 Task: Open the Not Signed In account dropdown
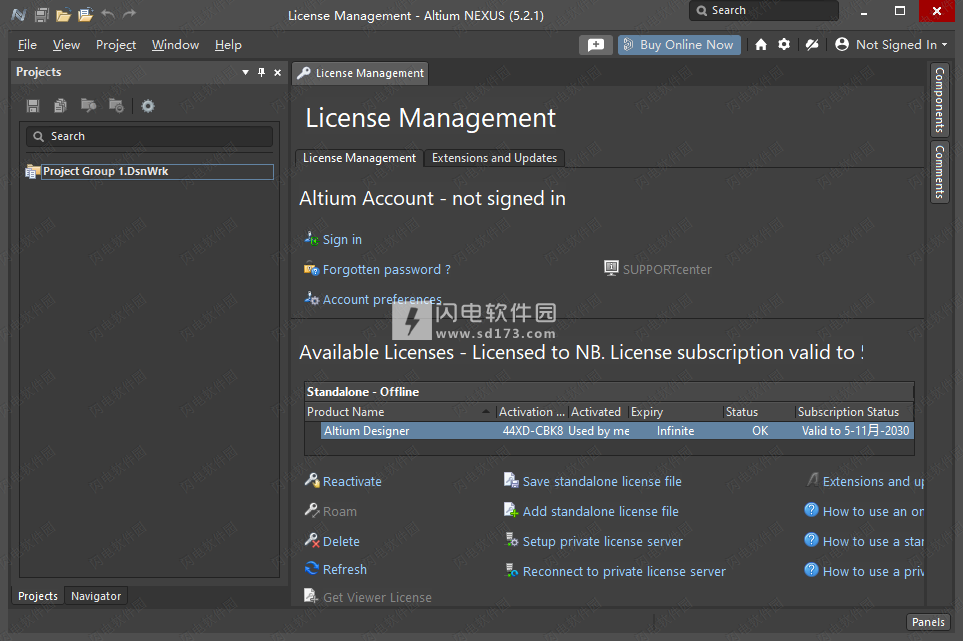pyautogui.click(x=891, y=44)
